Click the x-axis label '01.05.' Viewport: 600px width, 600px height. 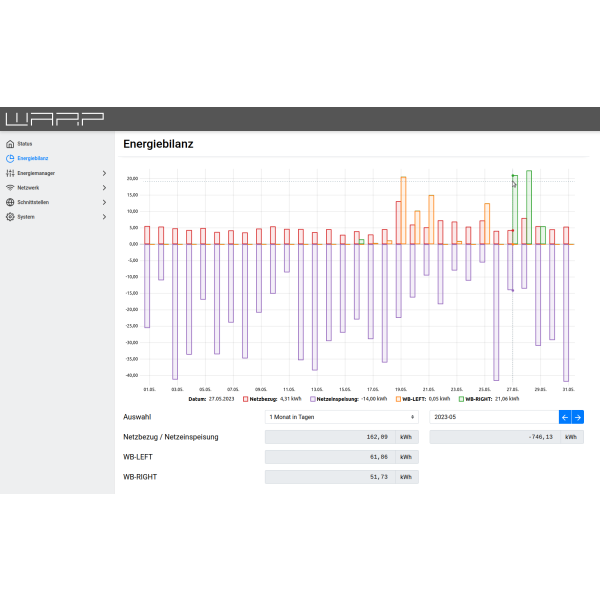(x=150, y=389)
